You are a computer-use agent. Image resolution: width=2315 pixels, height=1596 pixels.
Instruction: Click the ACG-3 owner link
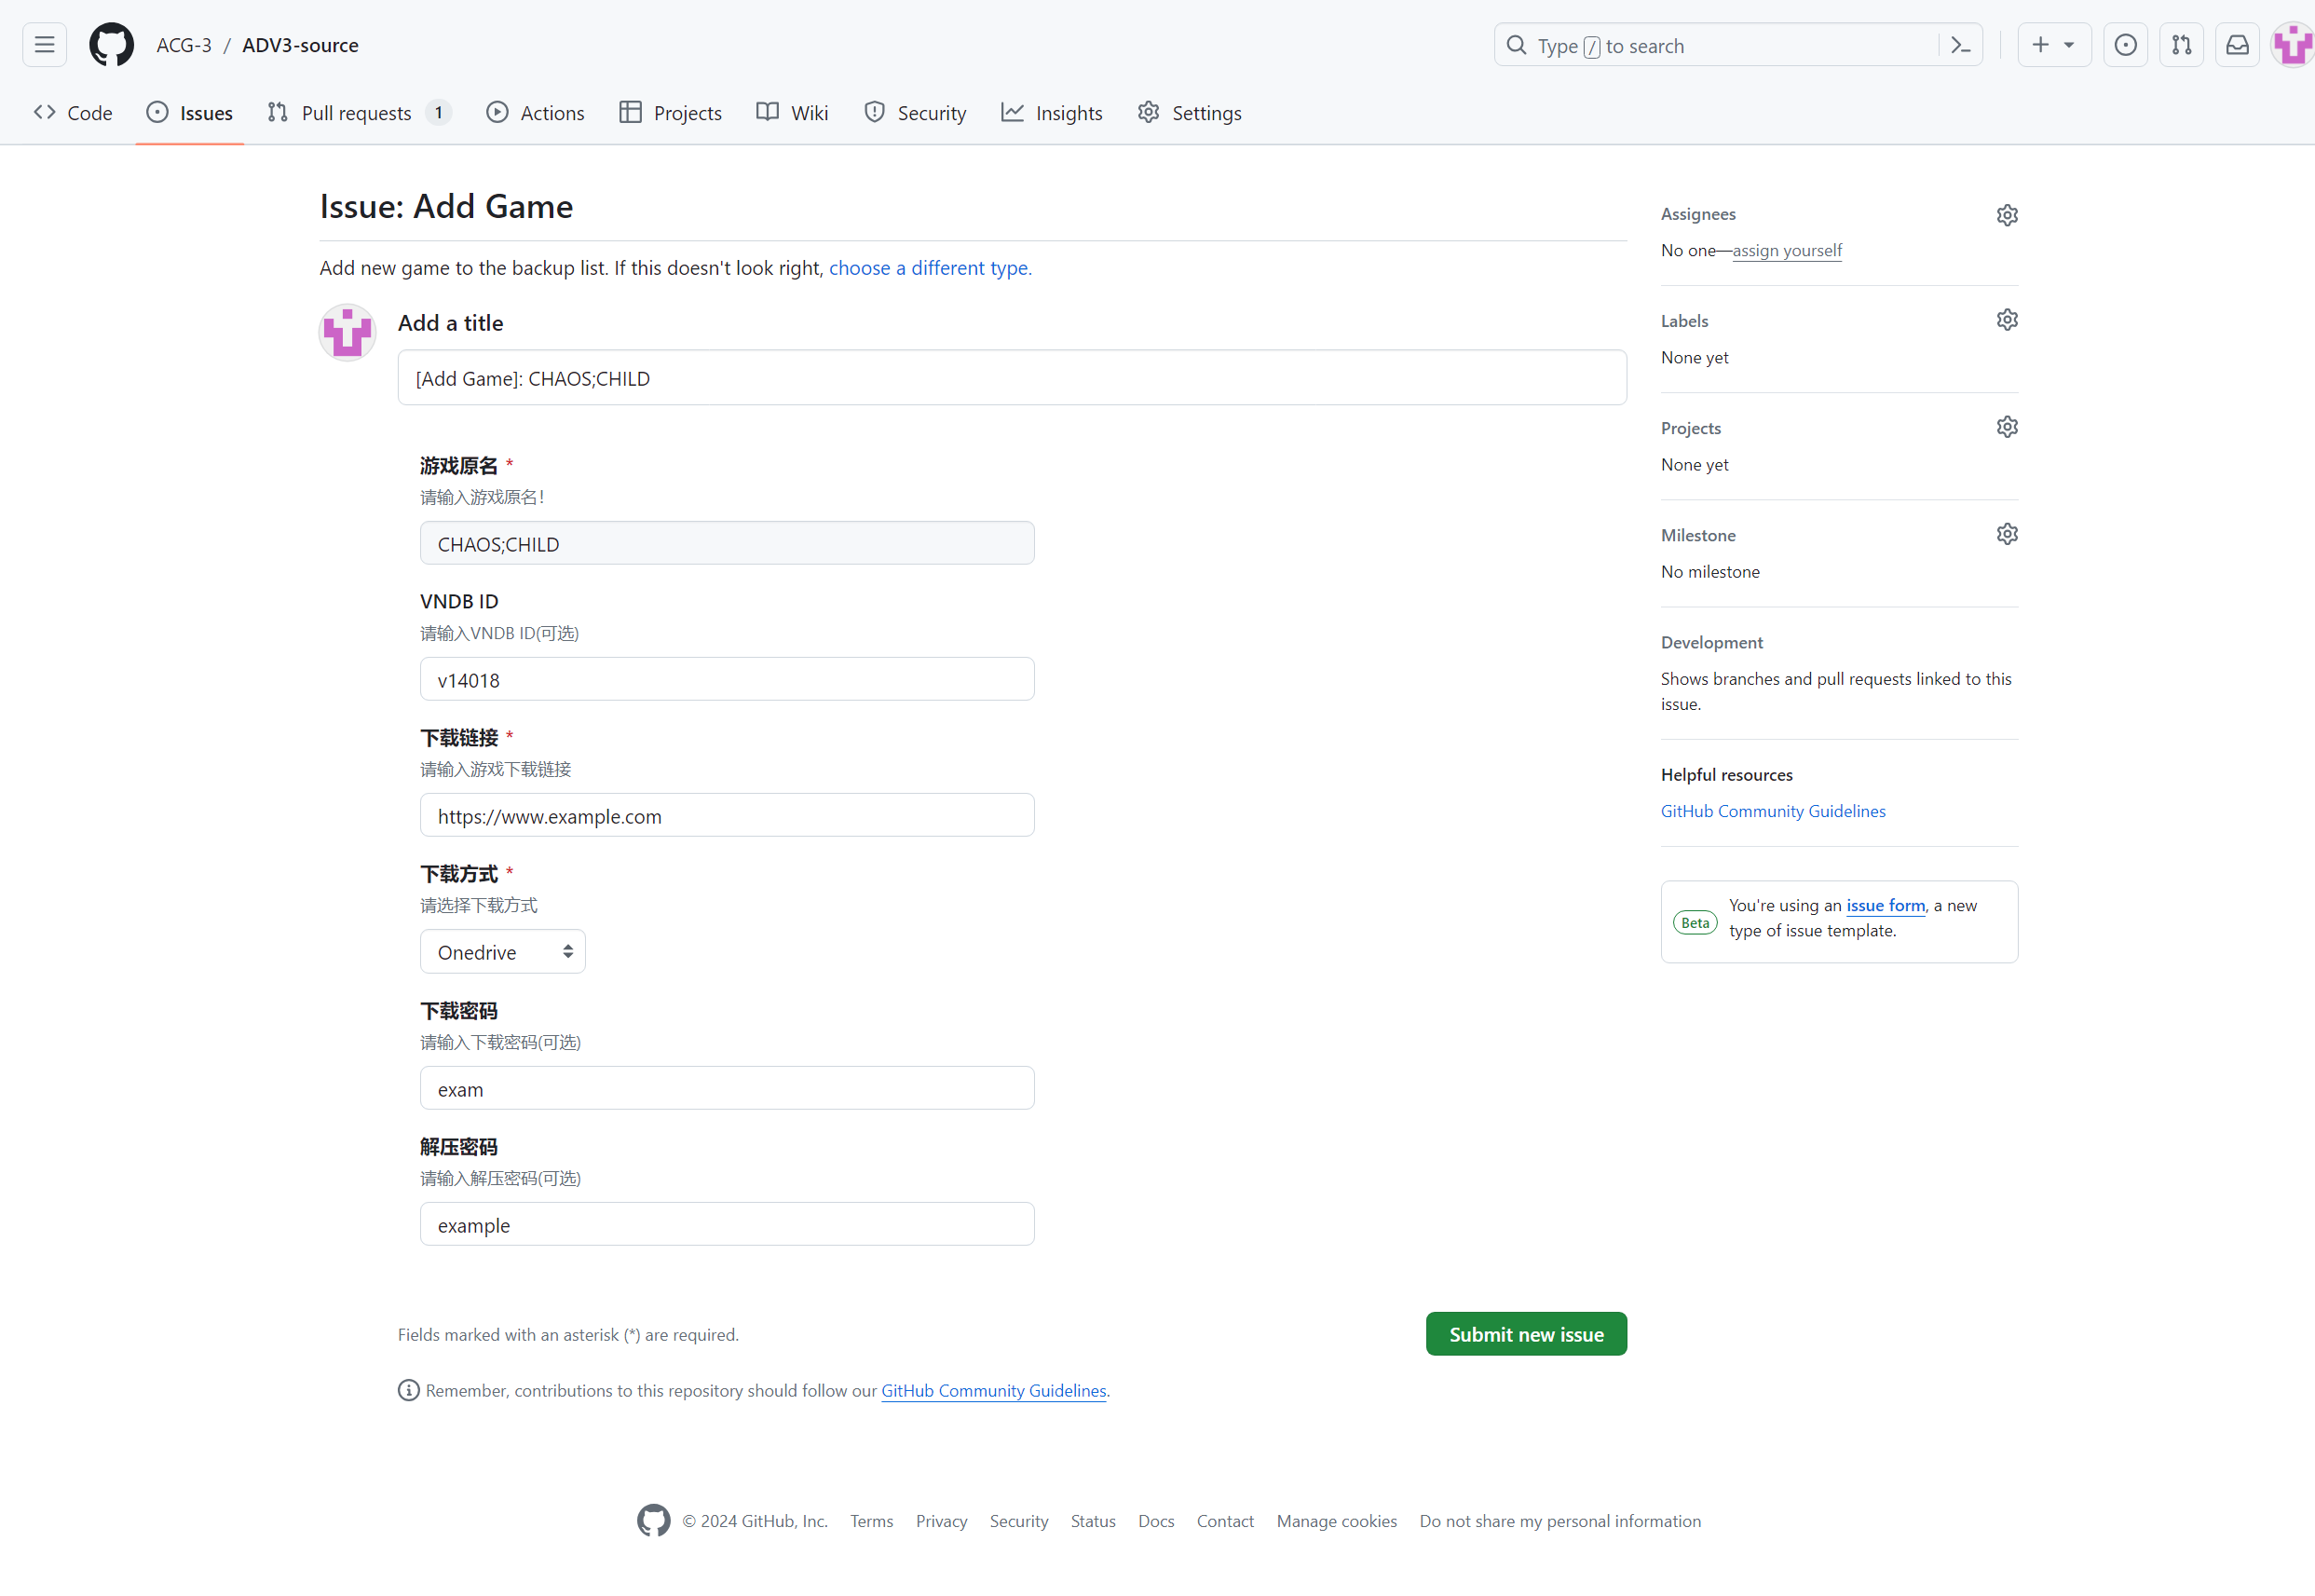184,45
